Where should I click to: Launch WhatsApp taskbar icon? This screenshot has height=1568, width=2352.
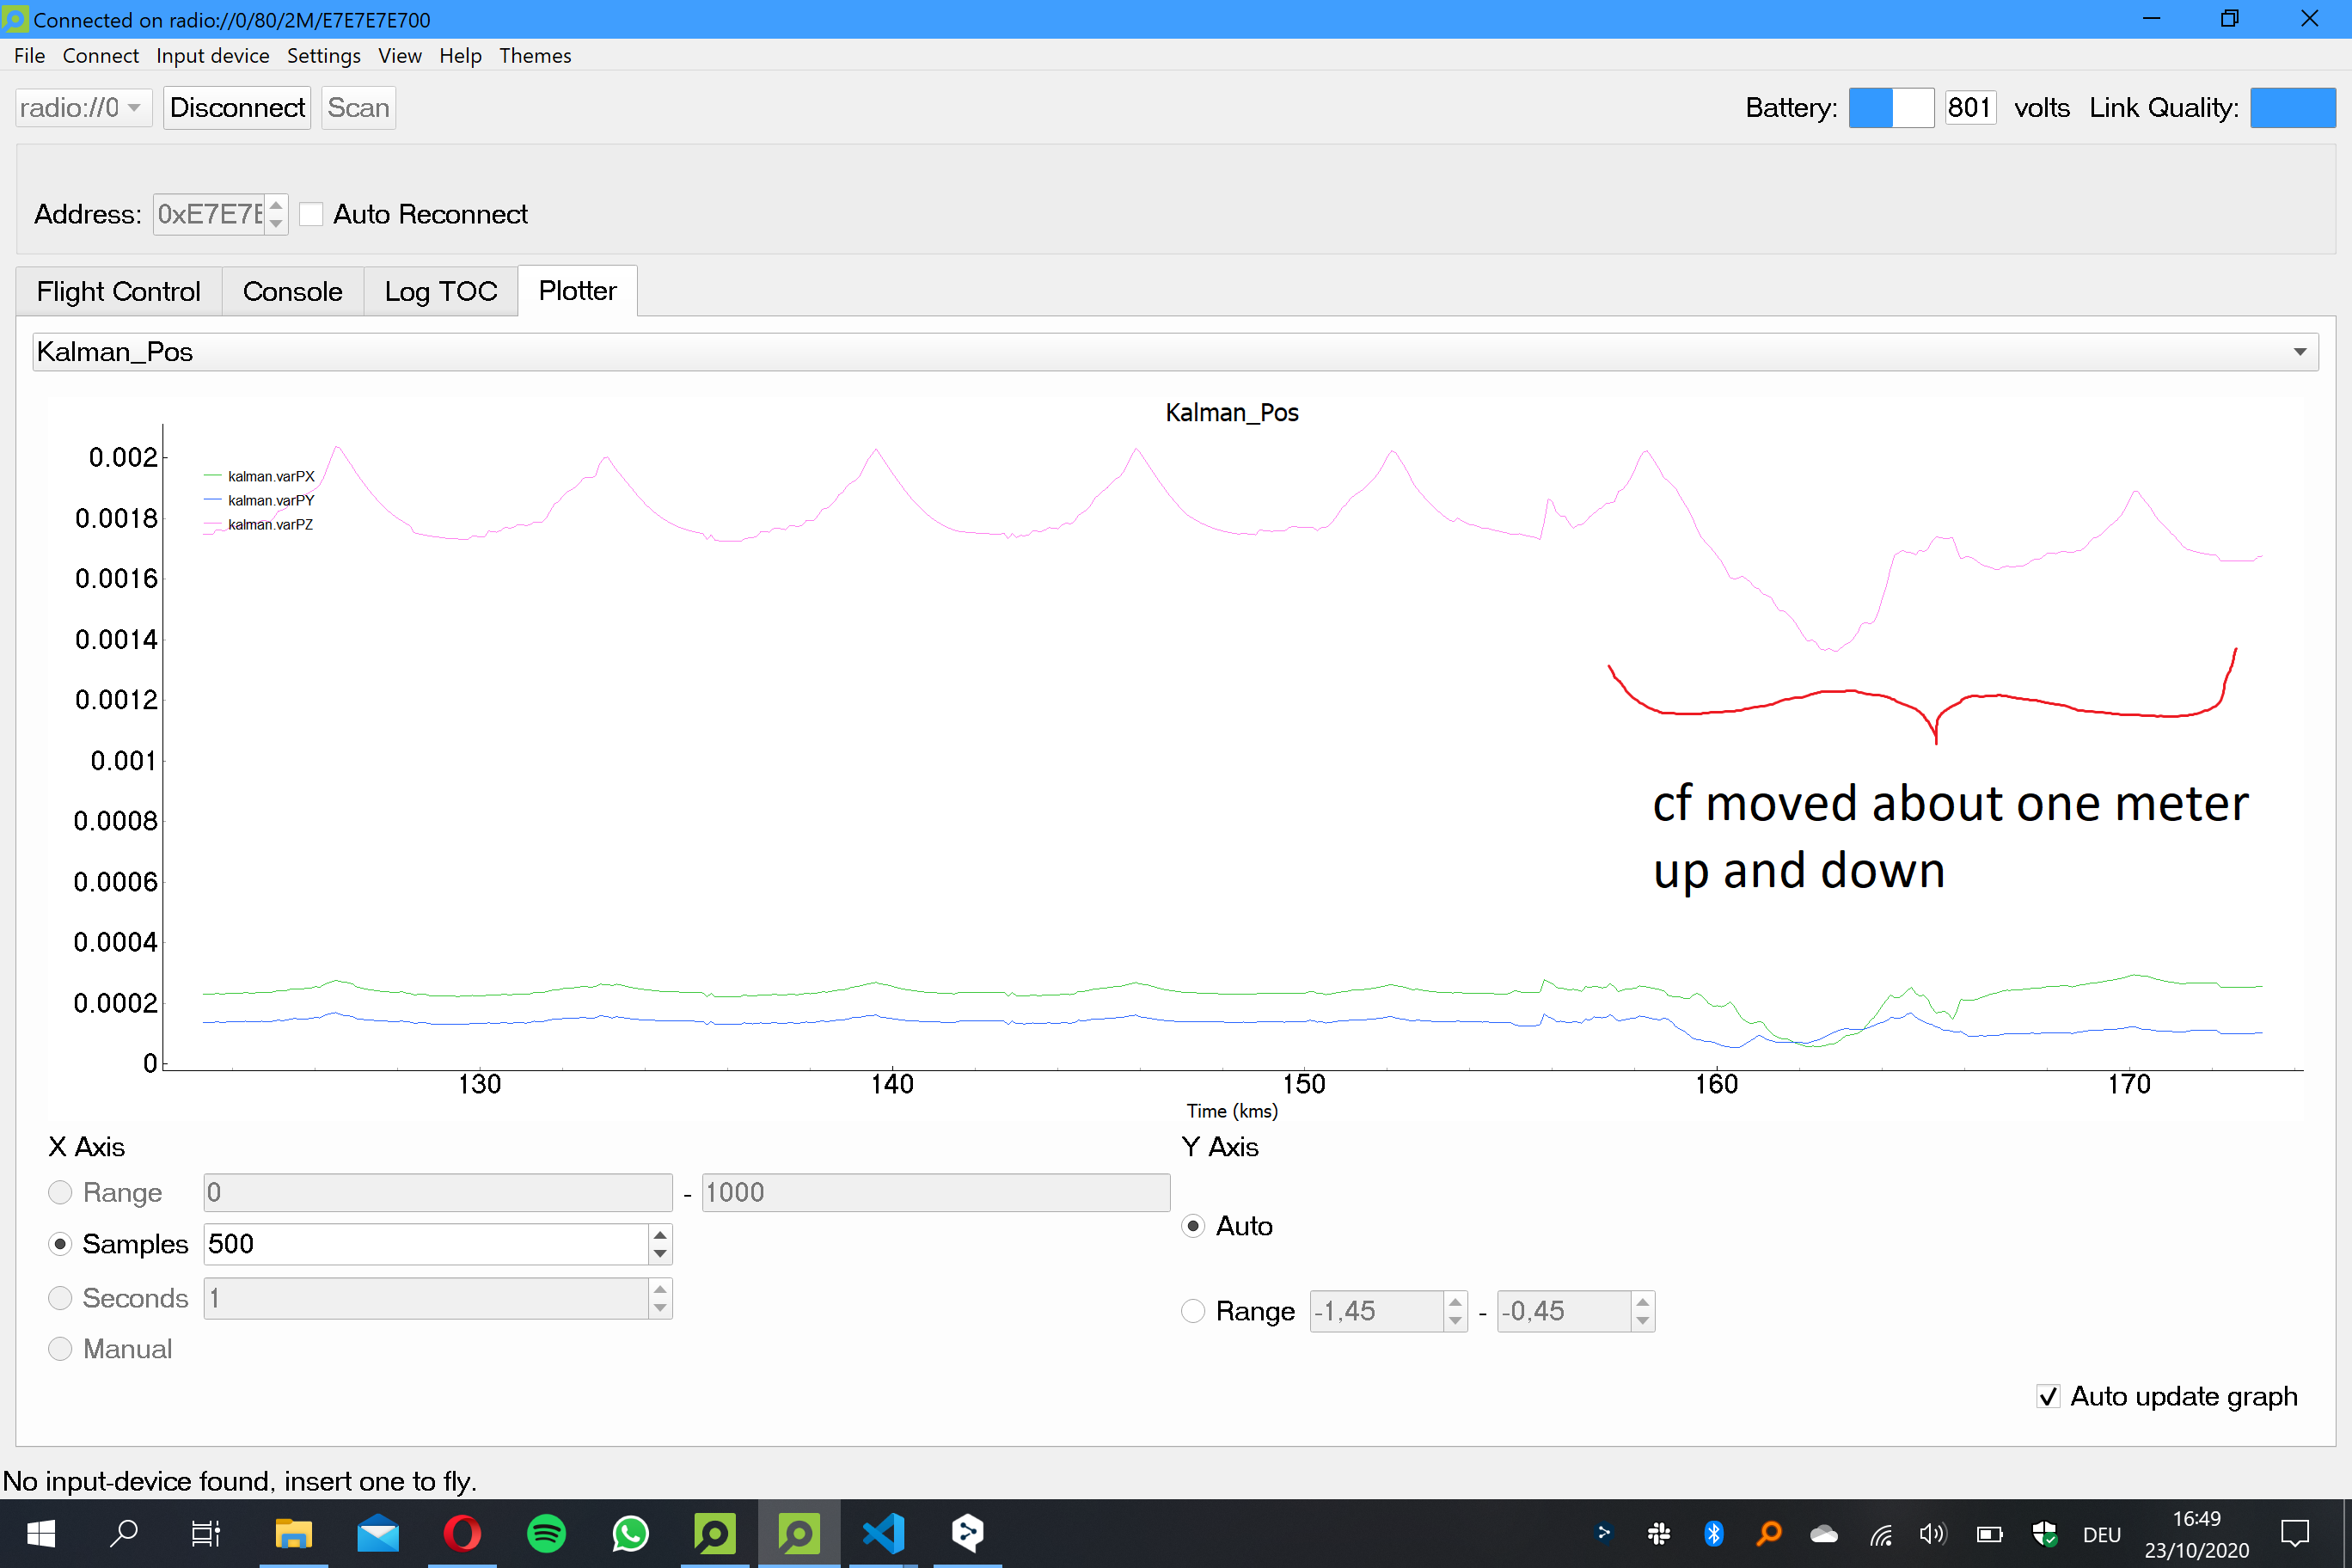point(630,1533)
